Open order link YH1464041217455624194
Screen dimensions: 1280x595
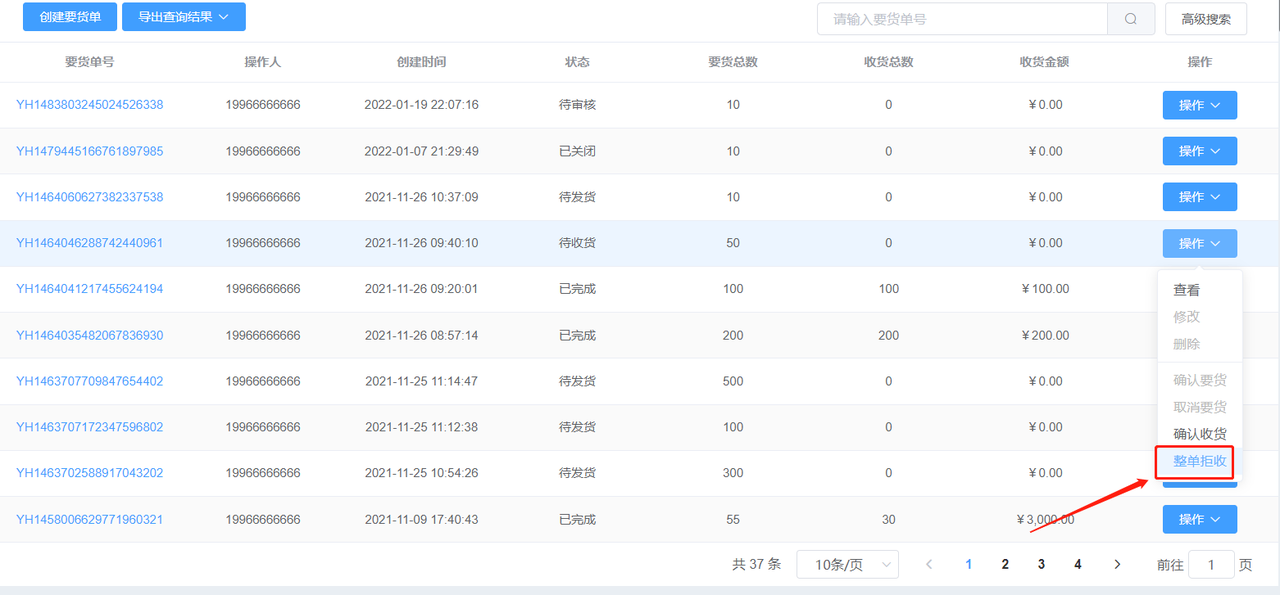coord(90,289)
